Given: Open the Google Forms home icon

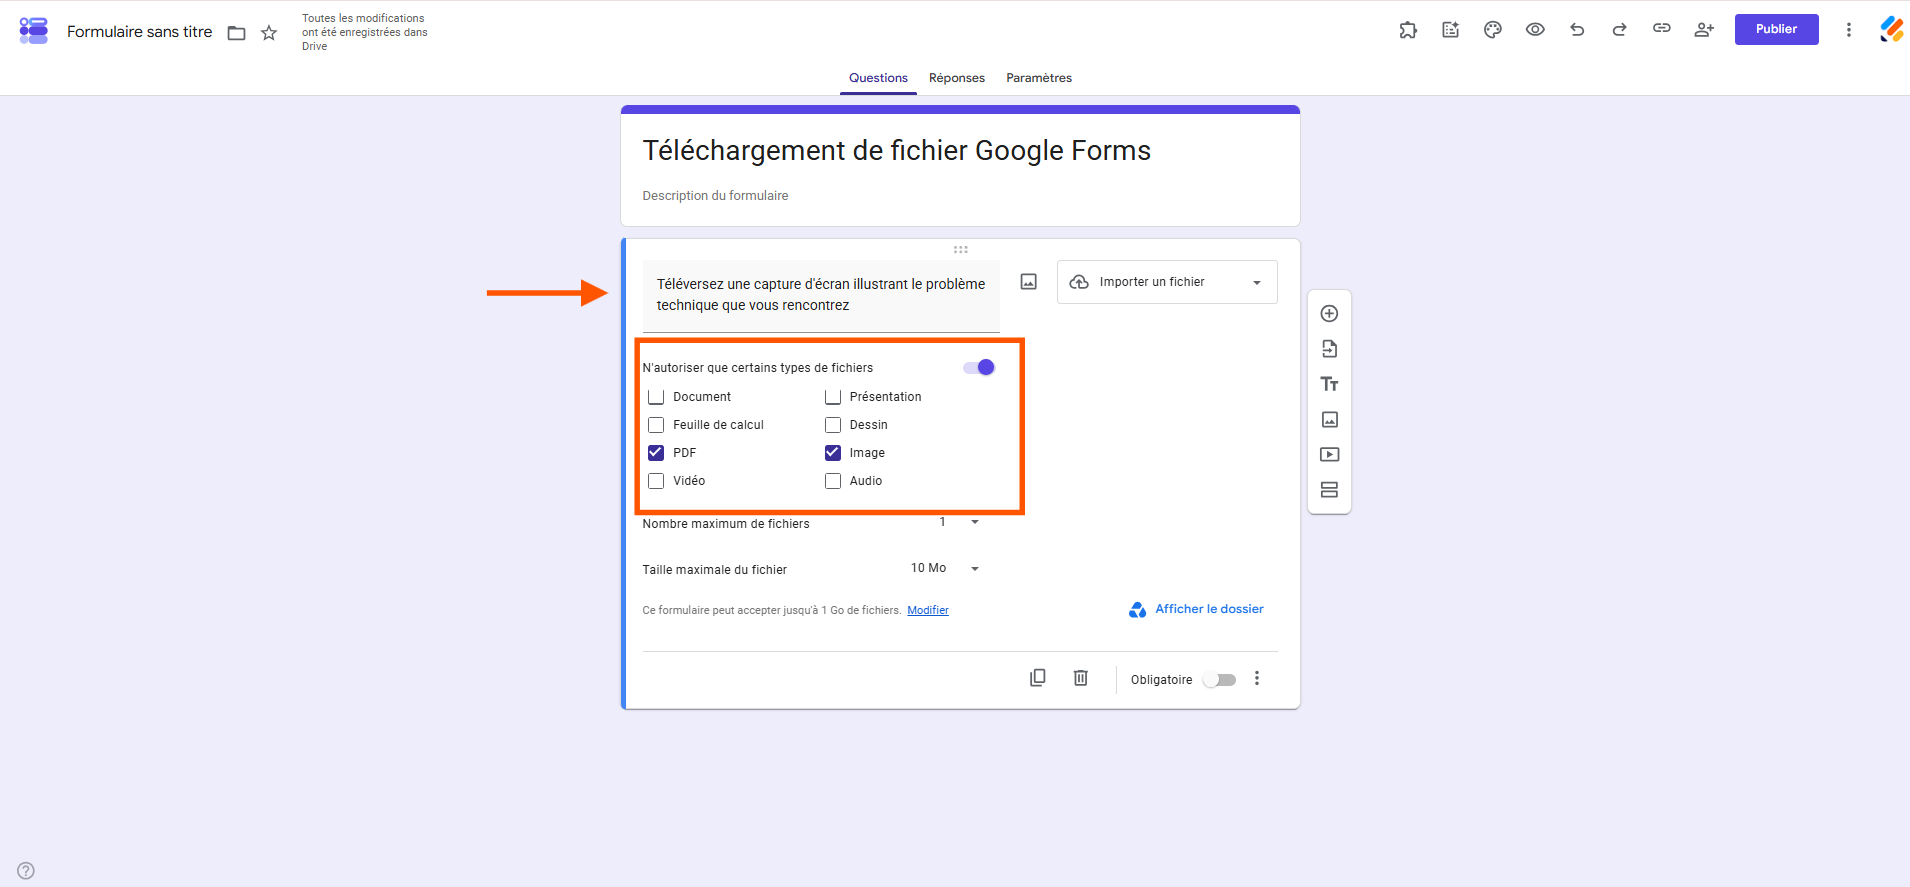Looking at the screenshot, I should 34,31.
